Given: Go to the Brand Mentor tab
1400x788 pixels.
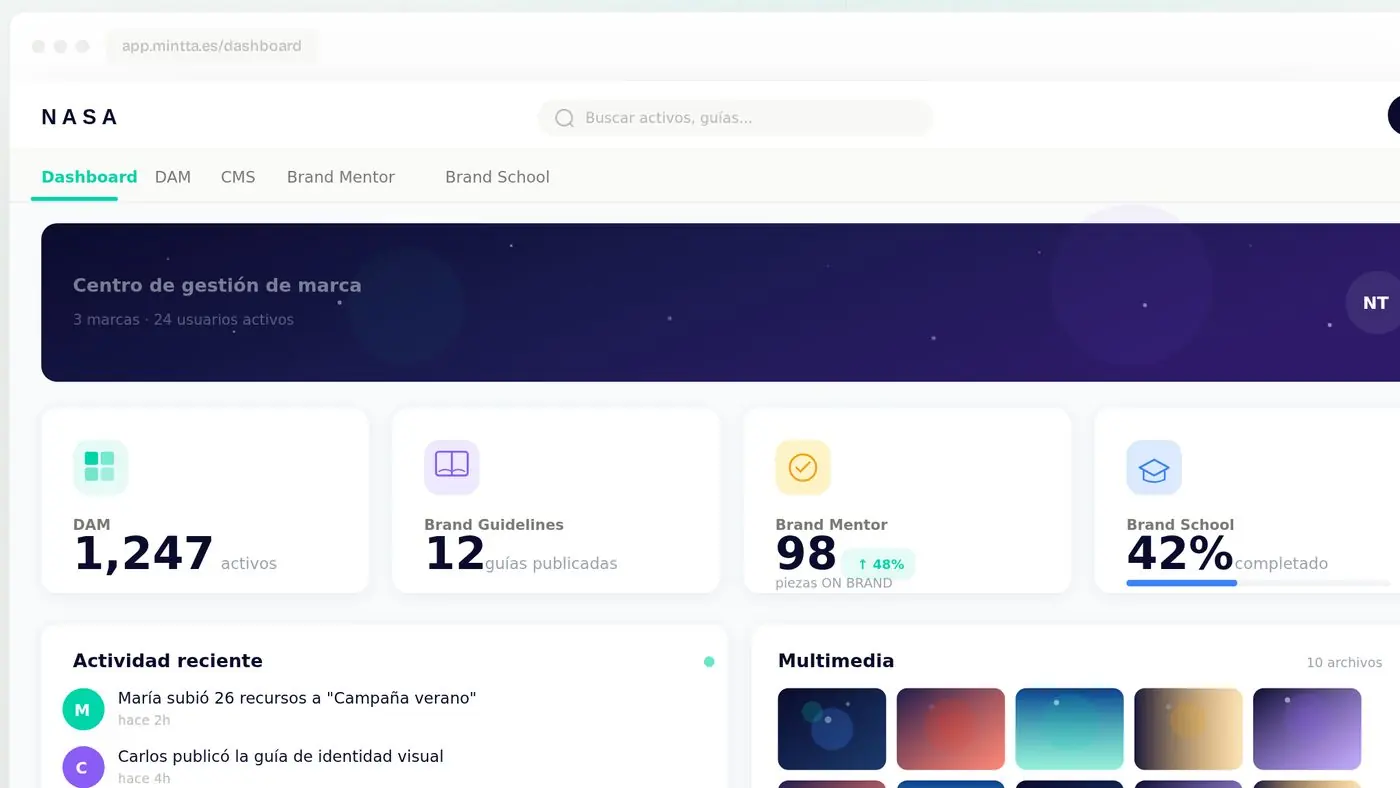Looking at the screenshot, I should [x=341, y=177].
